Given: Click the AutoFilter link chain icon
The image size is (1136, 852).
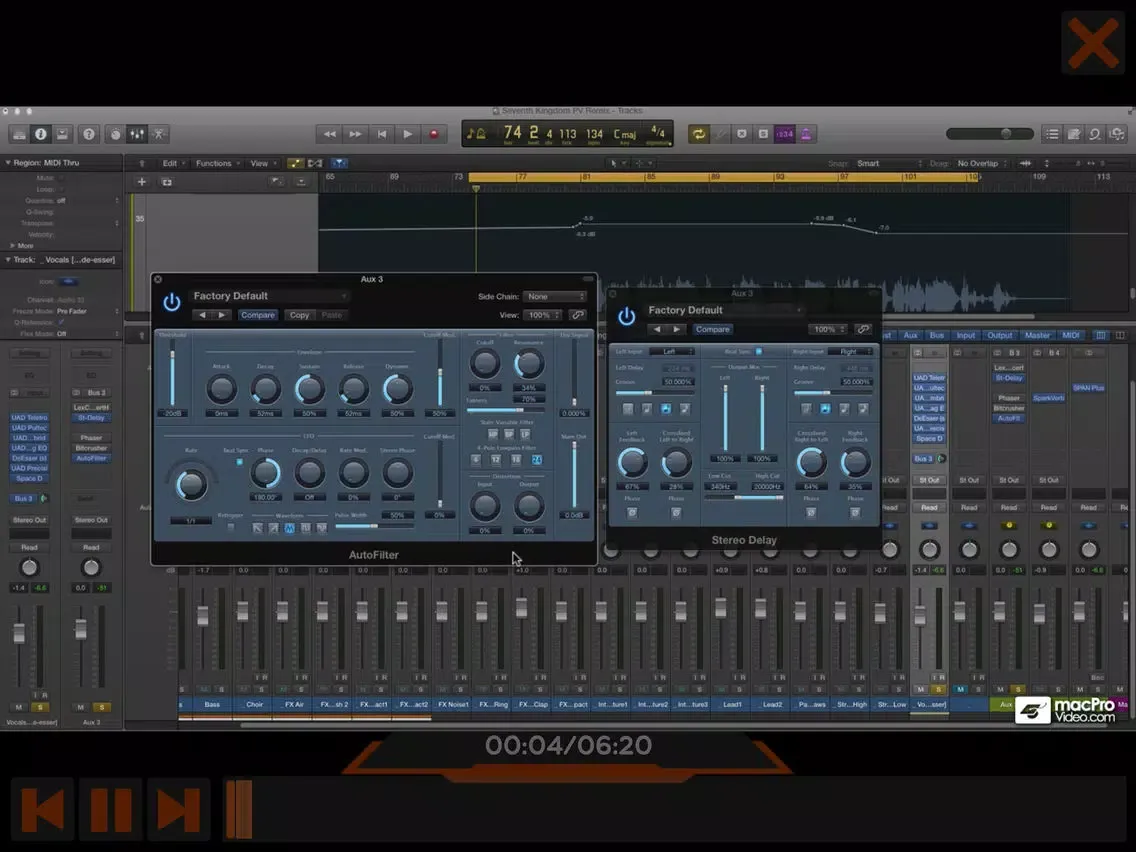Looking at the screenshot, I should point(577,315).
